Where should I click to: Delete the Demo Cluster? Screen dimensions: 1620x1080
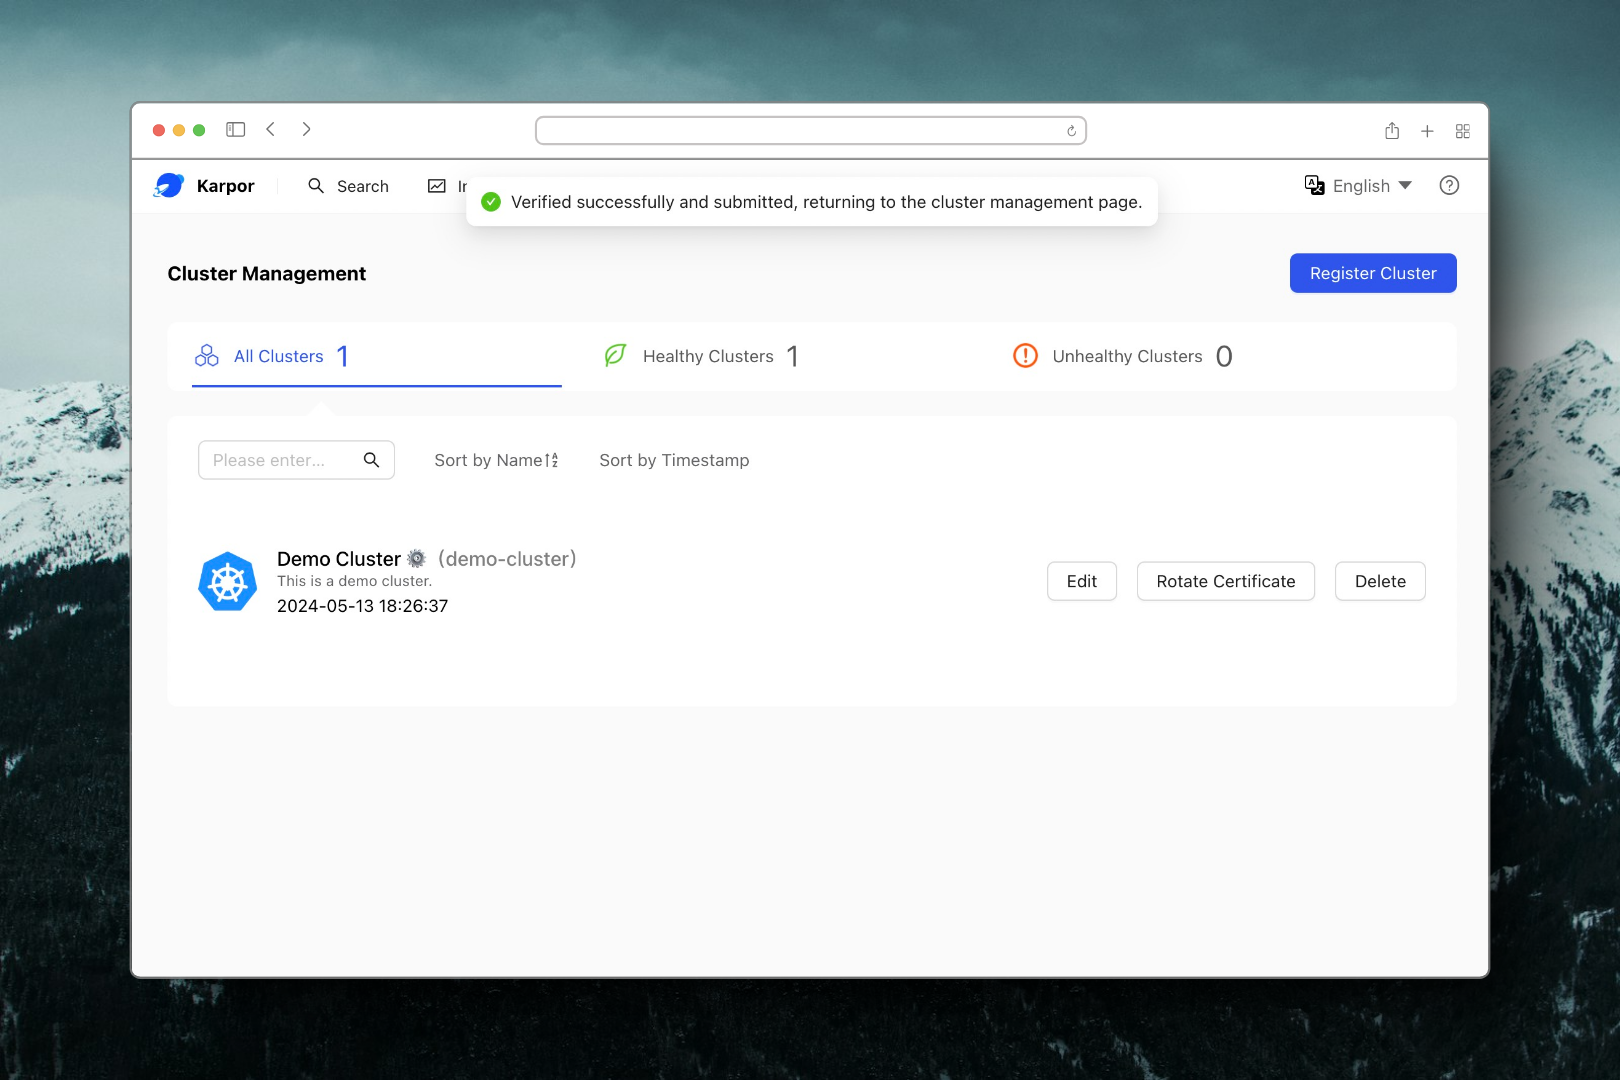pos(1379,581)
